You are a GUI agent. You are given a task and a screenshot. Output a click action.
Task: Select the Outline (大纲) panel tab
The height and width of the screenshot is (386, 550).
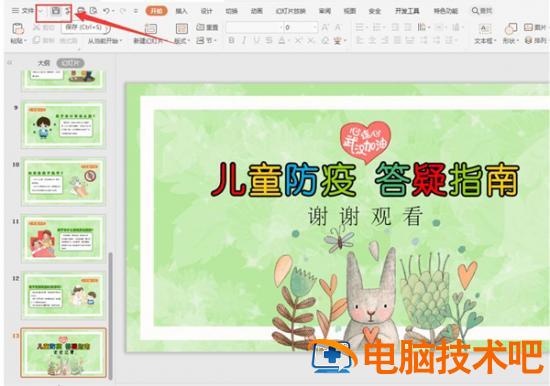[x=43, y=63]
